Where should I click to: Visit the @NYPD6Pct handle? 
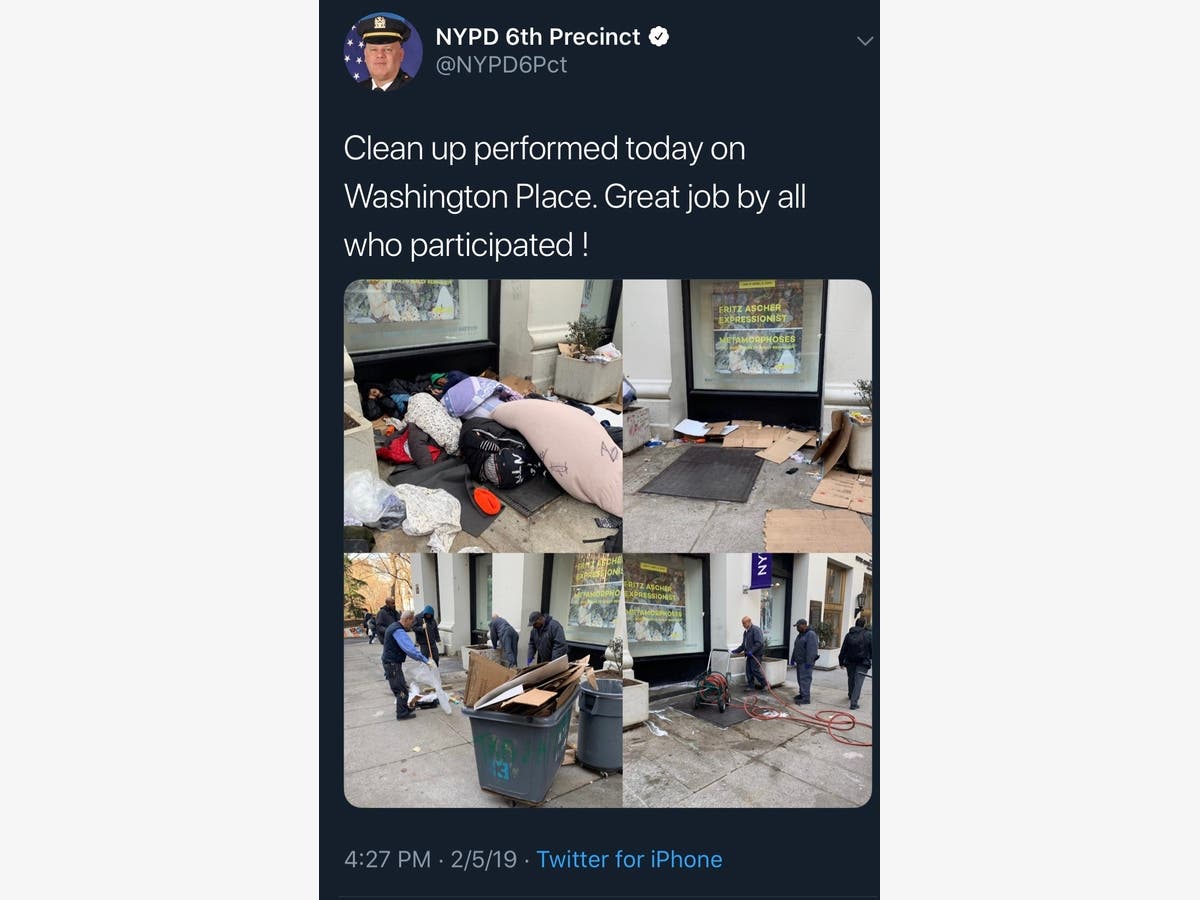501,65
